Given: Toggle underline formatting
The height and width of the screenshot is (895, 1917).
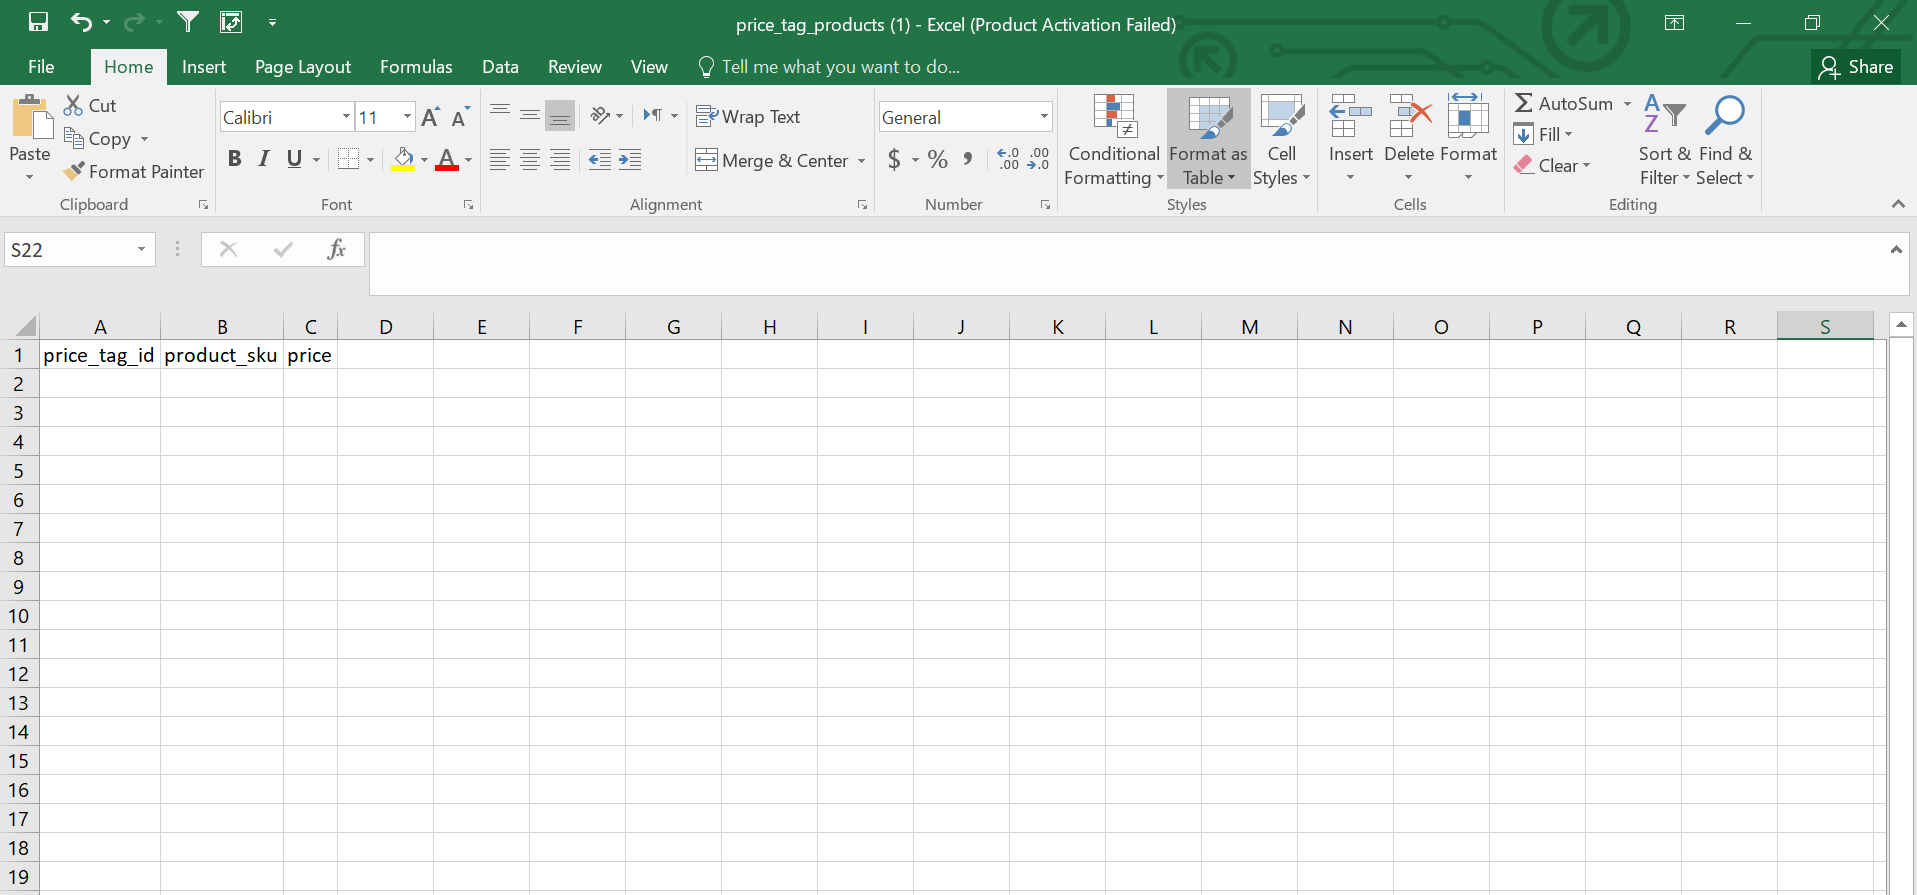Looking at the screenshot, I should [294, 159].
